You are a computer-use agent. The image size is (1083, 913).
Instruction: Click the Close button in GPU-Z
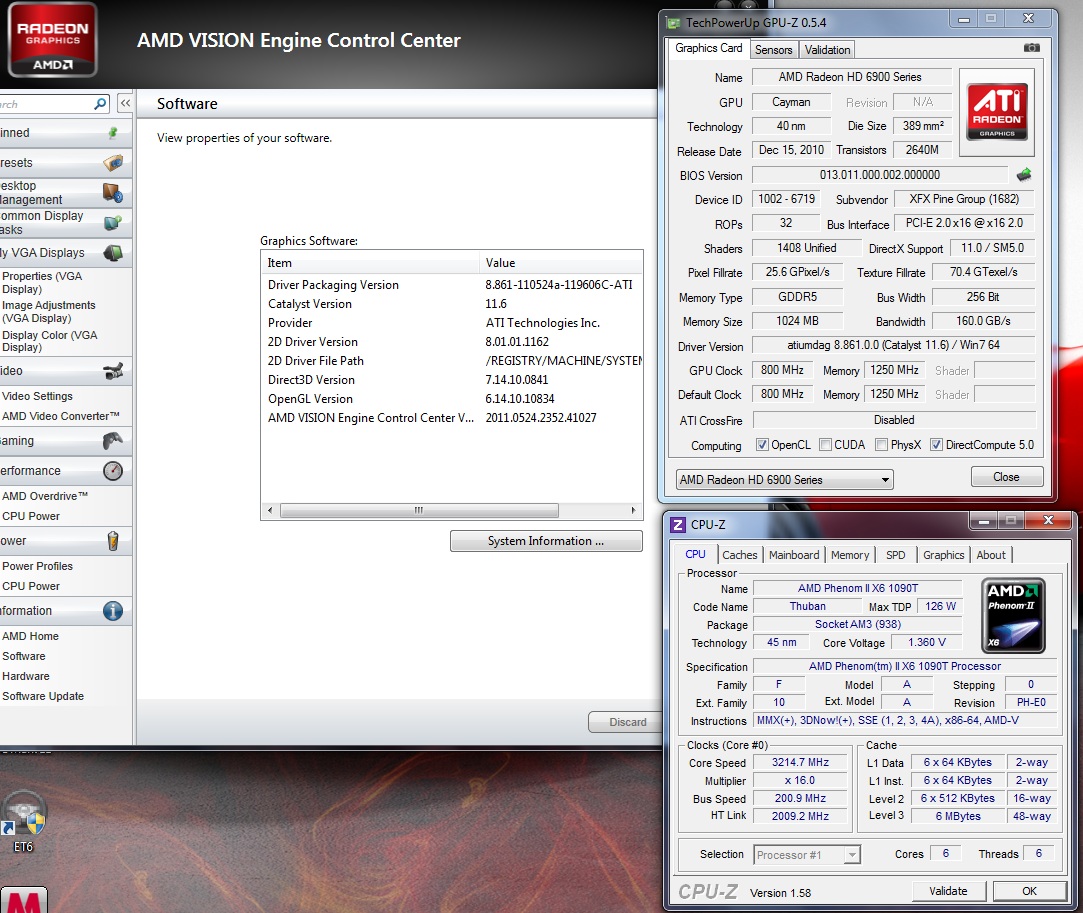point(1006,477)
